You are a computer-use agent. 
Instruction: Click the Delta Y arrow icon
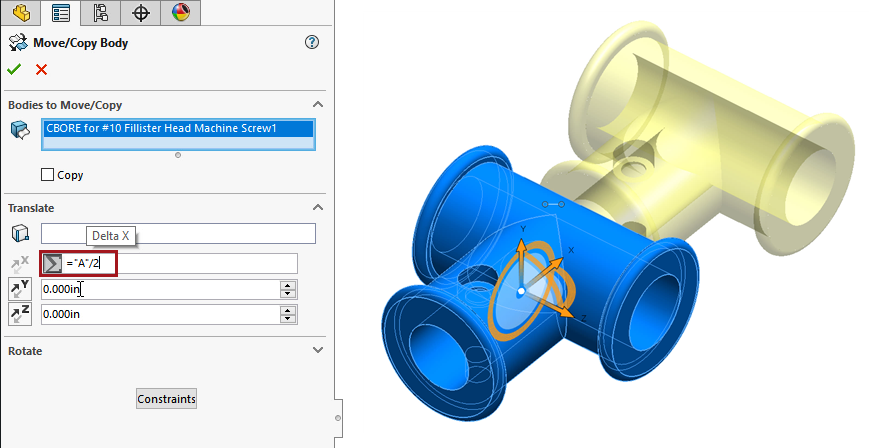pos(19,289)
